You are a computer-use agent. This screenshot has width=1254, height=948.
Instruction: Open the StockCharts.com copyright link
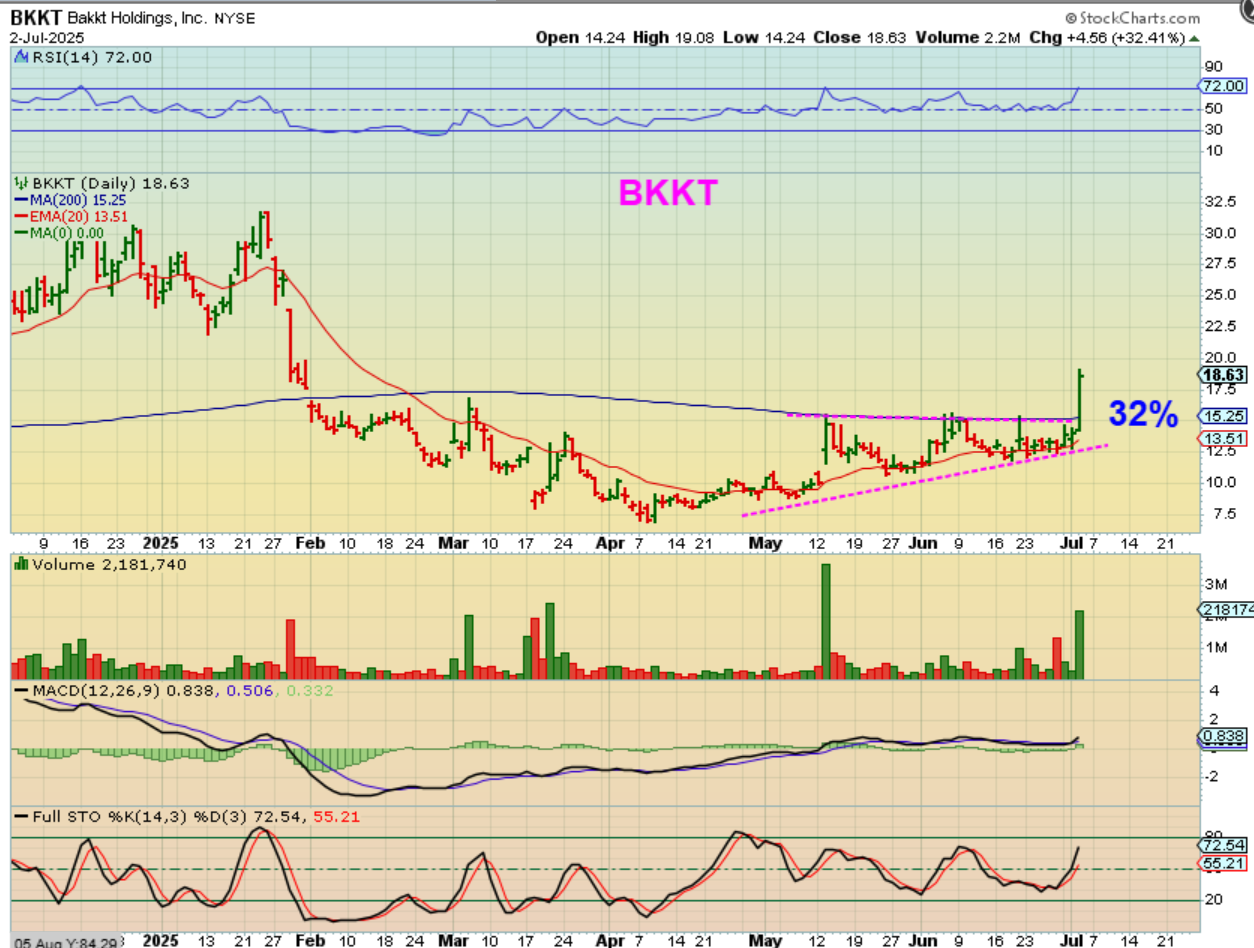tap(1132, 18)
